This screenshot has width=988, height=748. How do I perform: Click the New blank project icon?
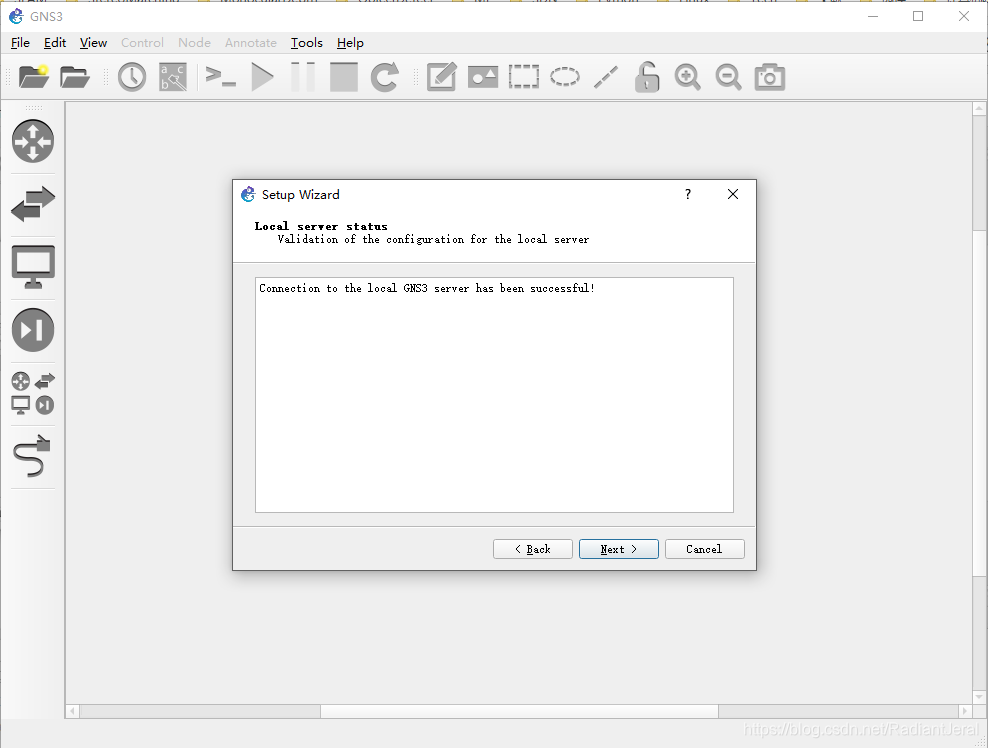(x=34, y=77)
